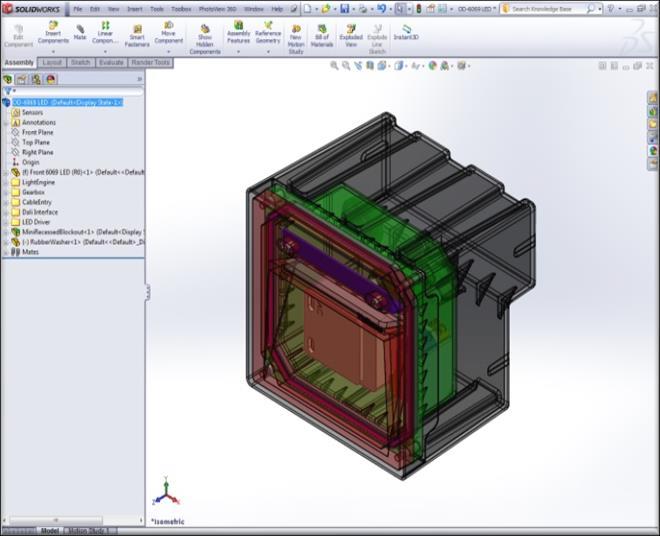
Task: Click the Edit Component tool
Action: 18,36
